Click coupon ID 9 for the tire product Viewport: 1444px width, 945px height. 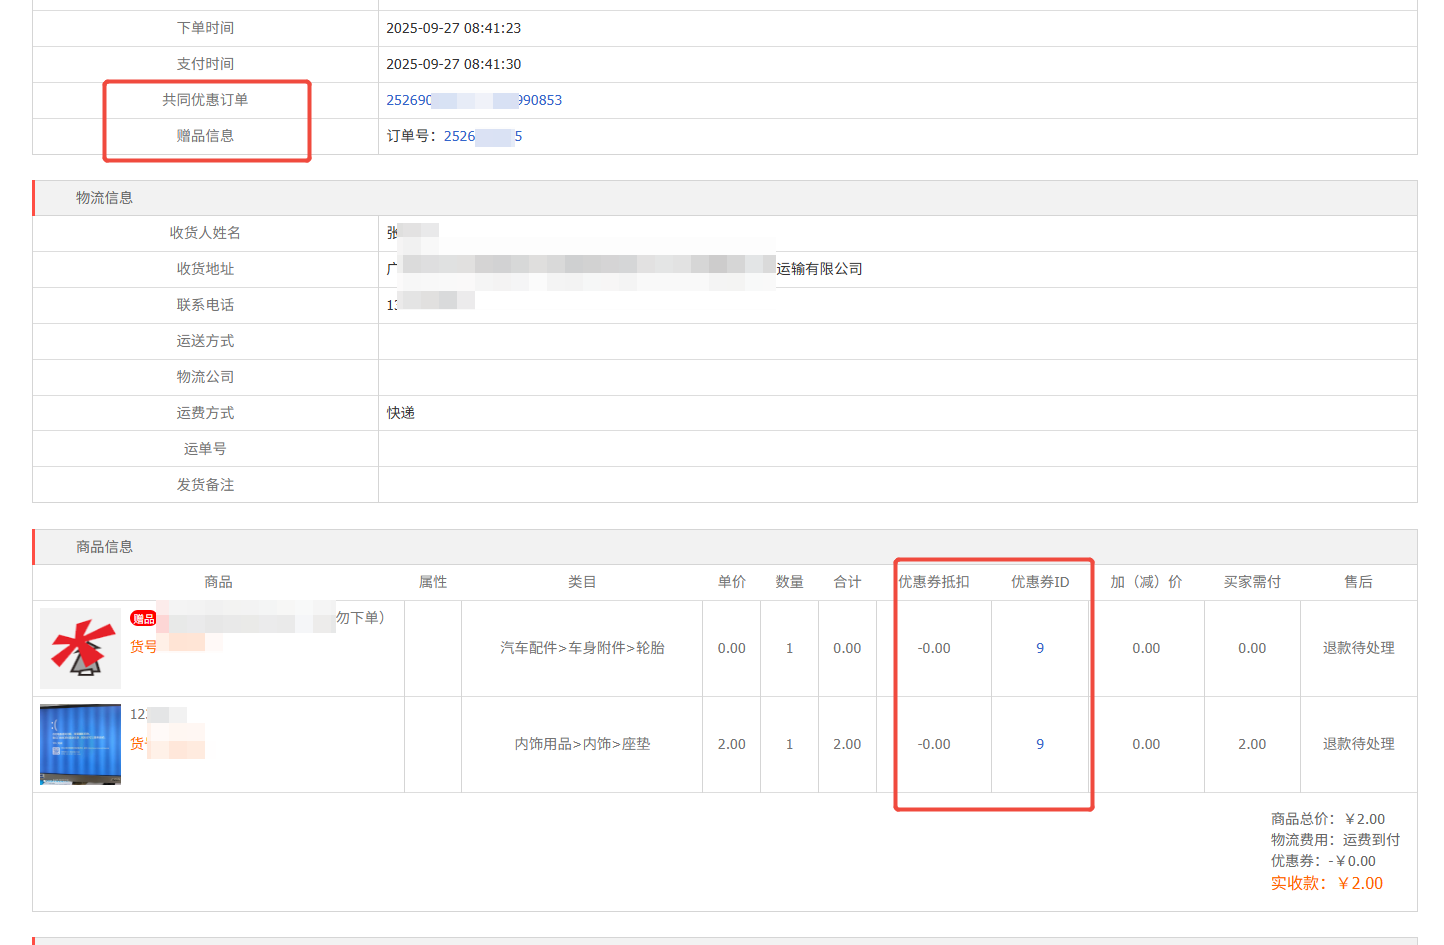tap(1040, 648)
